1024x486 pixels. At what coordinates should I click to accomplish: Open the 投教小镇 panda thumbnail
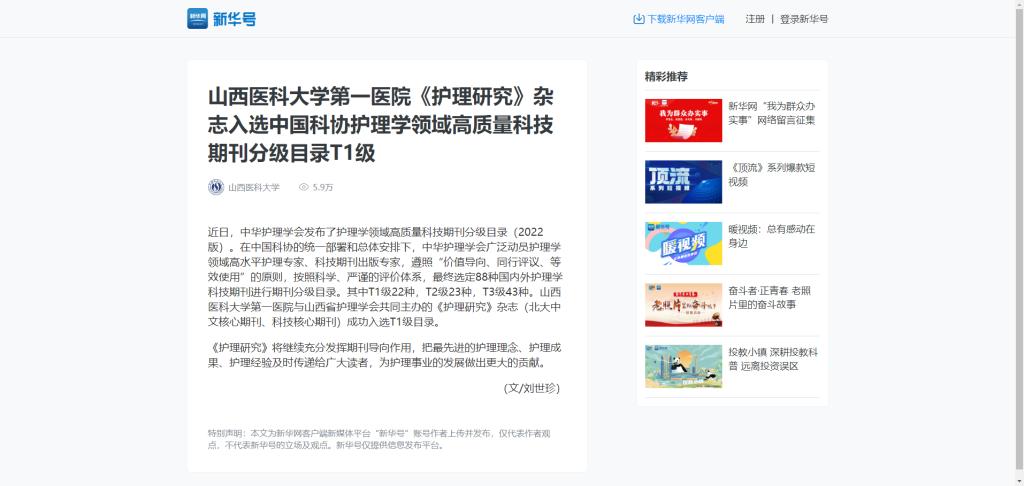point(683,366)
